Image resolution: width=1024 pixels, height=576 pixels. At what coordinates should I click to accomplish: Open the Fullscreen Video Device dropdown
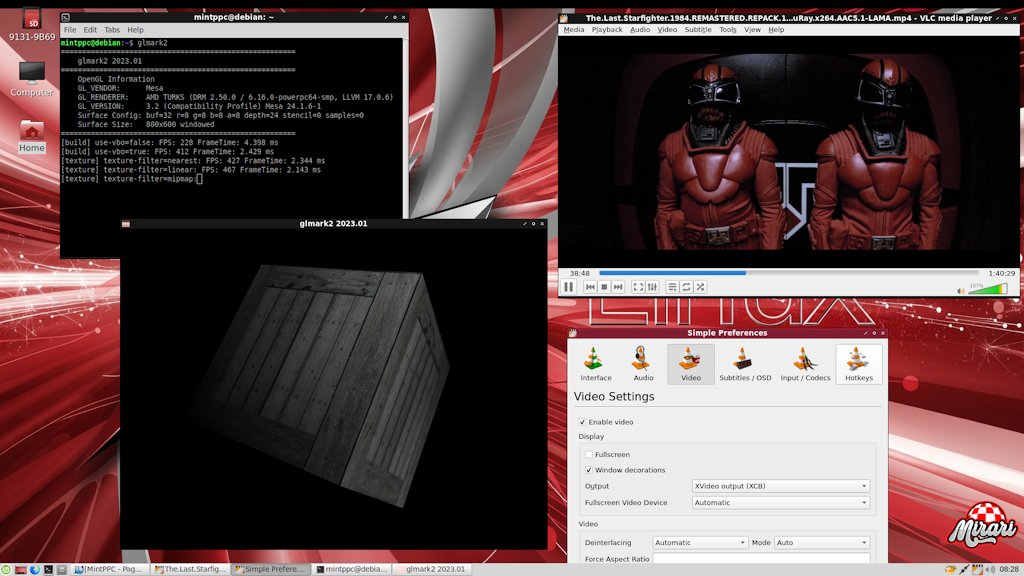(780, 503)
